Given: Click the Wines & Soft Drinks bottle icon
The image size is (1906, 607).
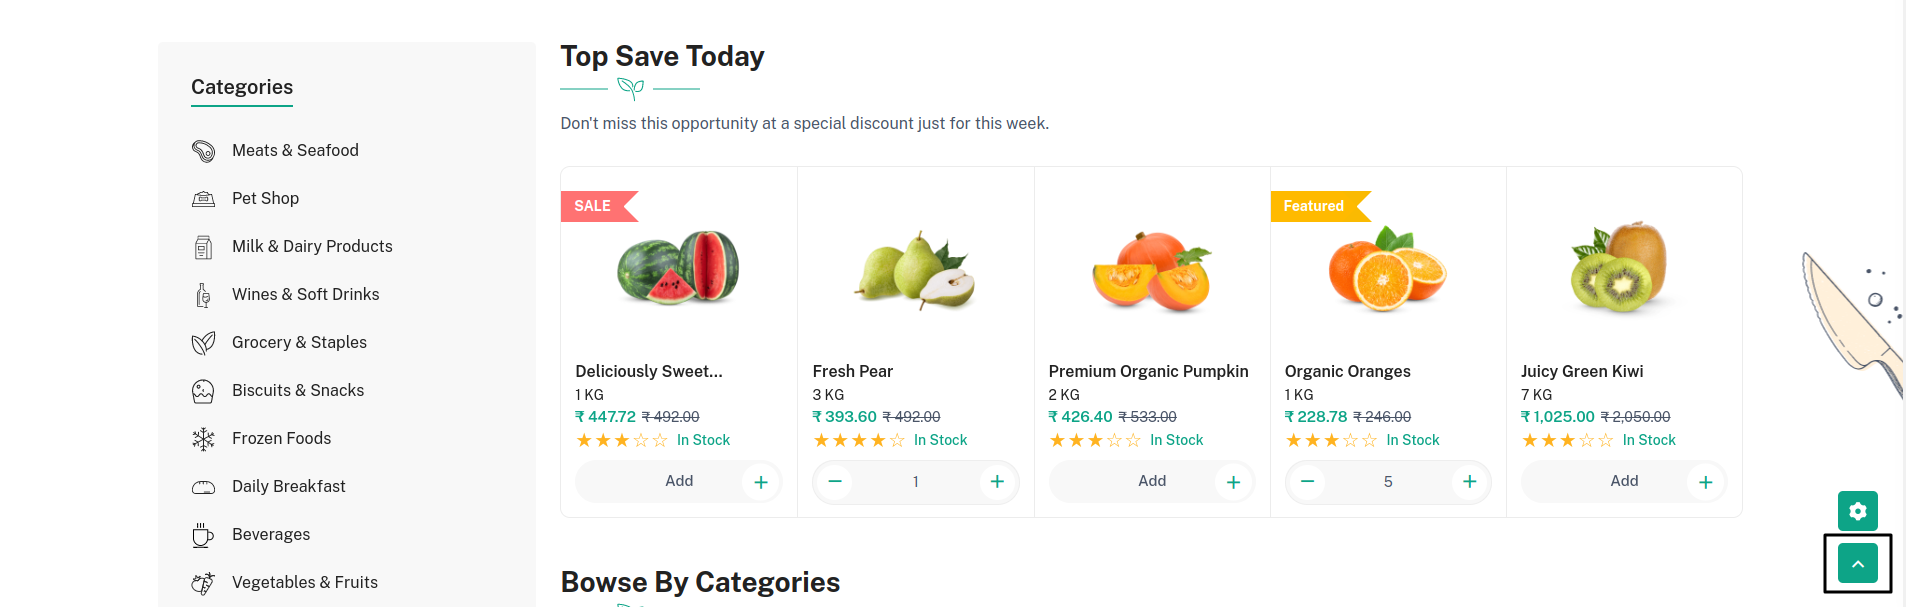Looking at the screenshot, I should pyautogui.click(x=203, y=295).
